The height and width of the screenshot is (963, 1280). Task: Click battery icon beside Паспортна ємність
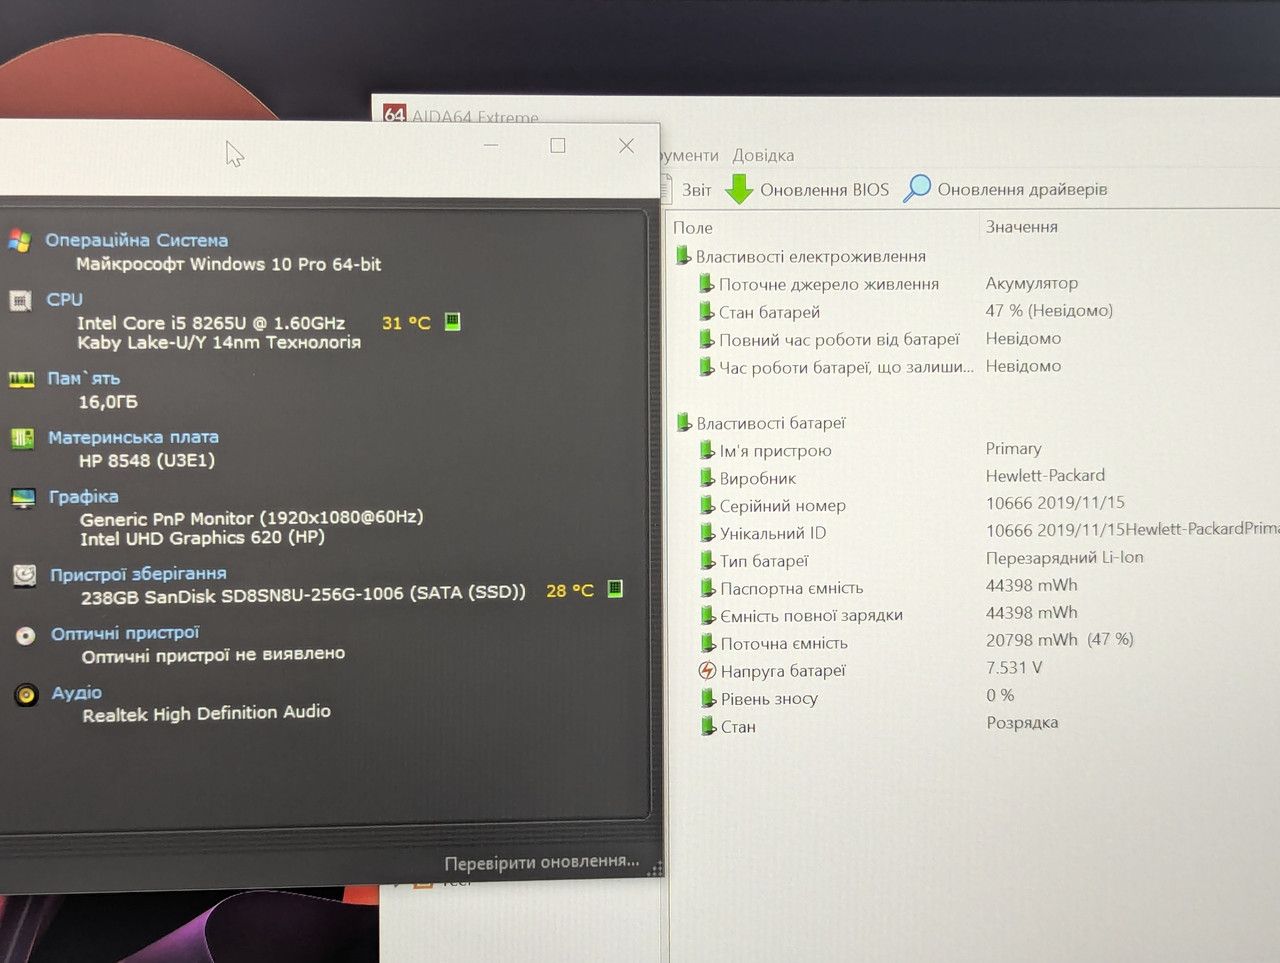(708, 588)
